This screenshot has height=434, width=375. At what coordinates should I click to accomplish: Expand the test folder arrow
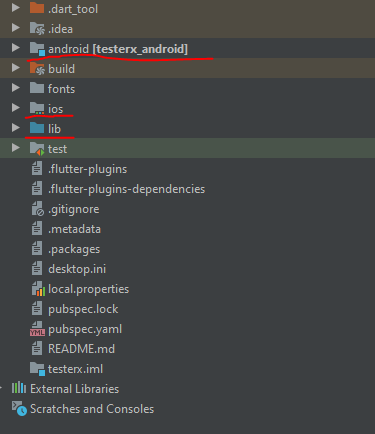[x=15, y=148]
